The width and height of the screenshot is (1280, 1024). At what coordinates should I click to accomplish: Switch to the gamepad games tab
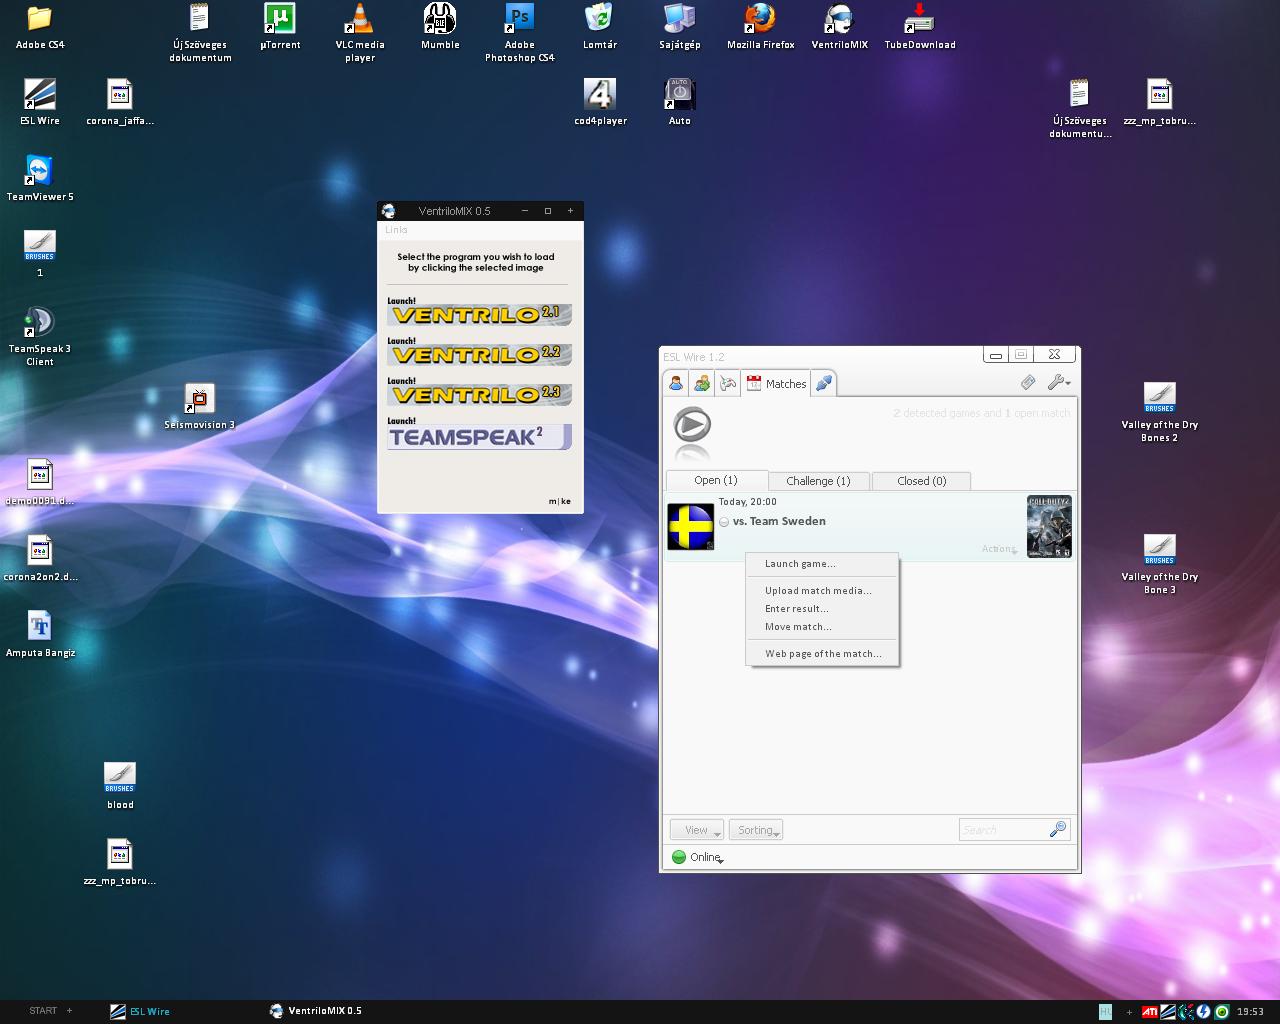[x=728, y=383]
